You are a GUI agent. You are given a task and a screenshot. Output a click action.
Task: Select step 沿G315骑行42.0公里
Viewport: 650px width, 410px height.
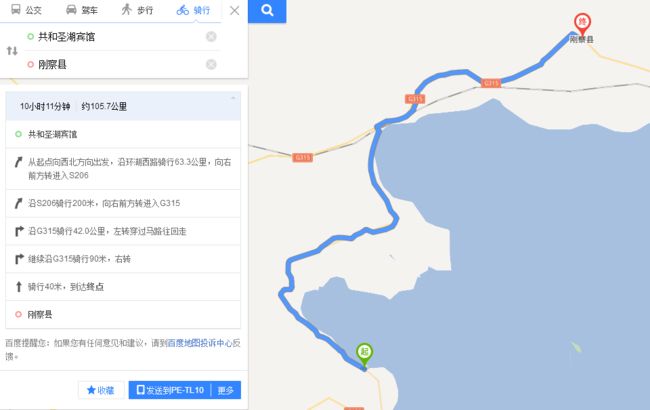pos(123,231)
